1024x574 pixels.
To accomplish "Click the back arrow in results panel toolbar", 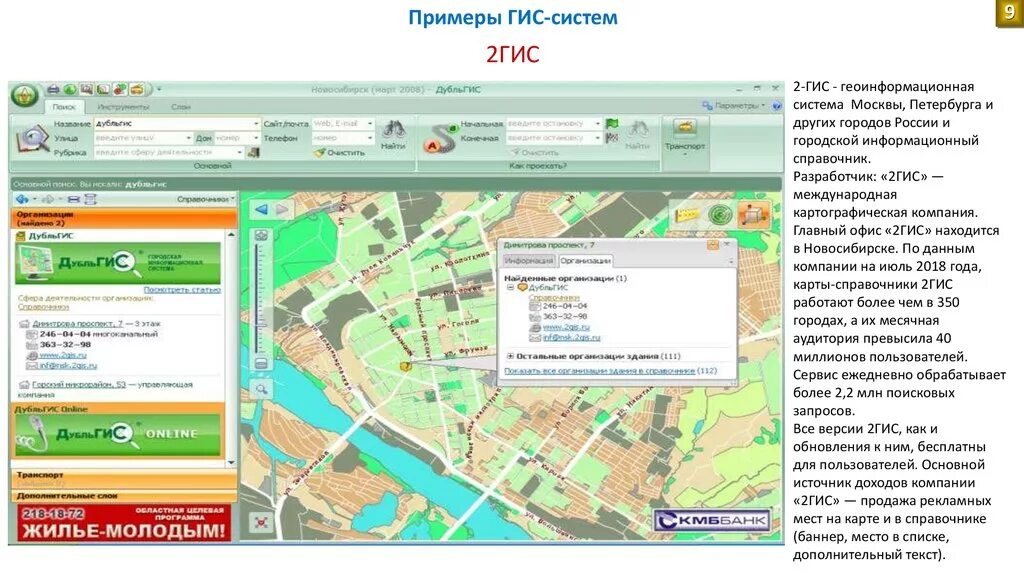I will click(x=22, y=199).
